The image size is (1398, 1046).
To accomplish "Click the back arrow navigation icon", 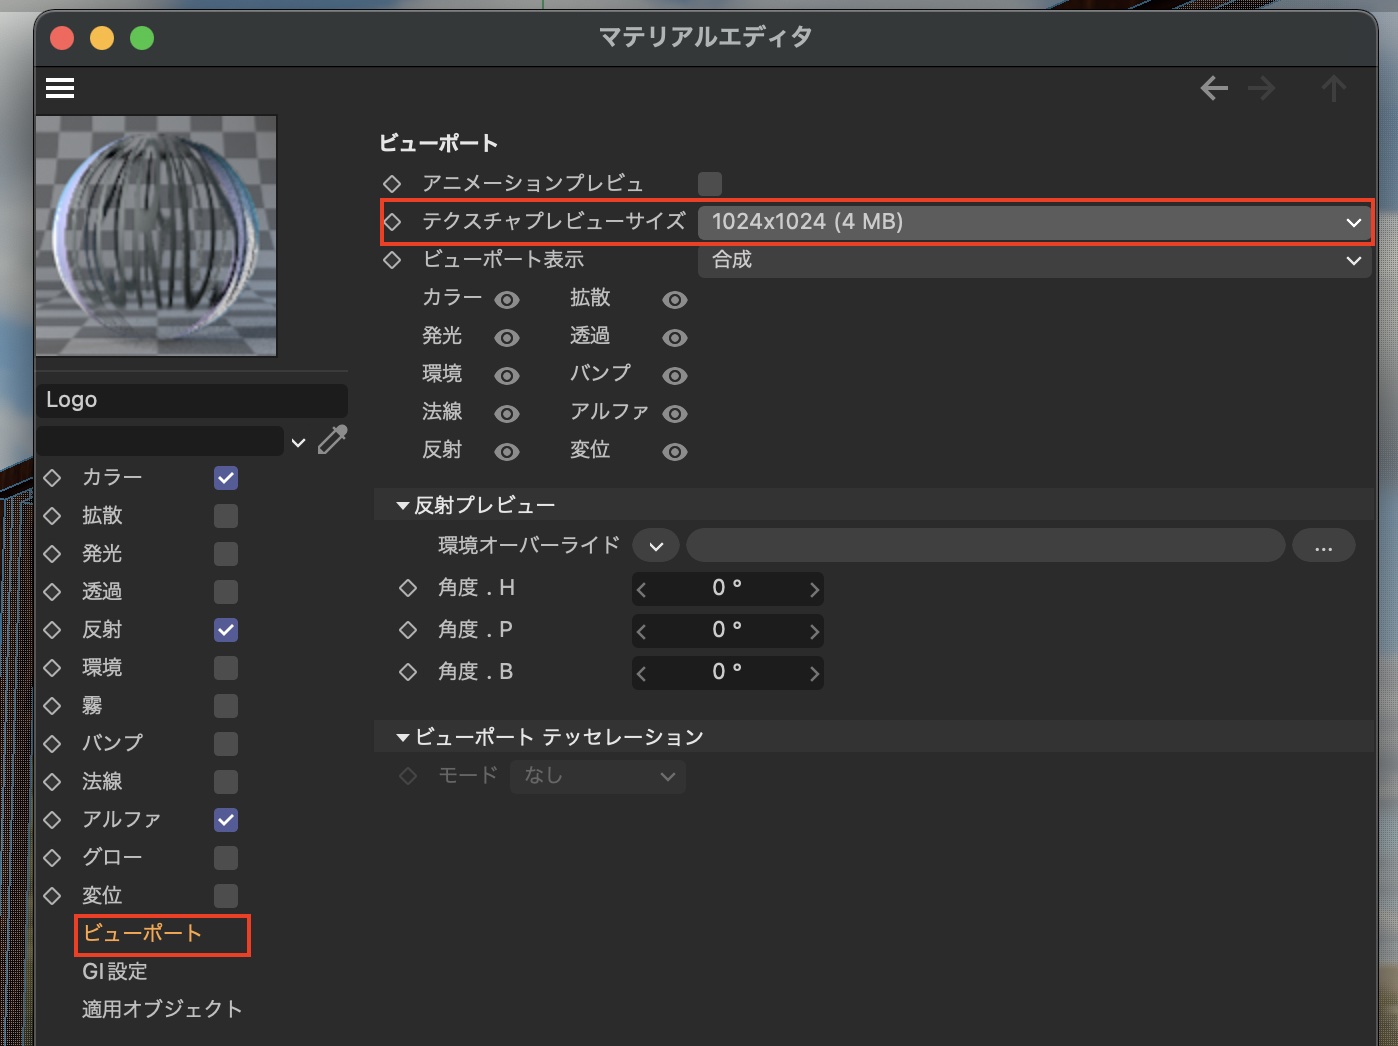I will [x=1214, y=89].
